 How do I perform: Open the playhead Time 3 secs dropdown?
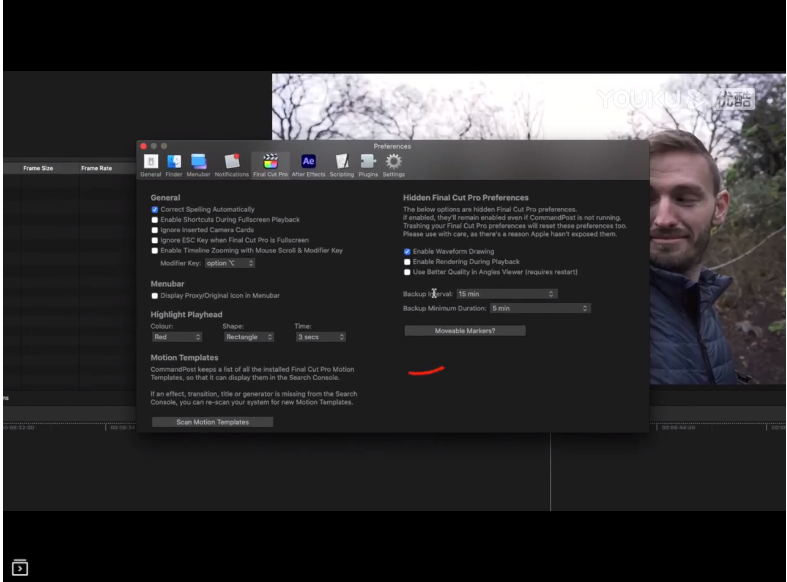(320, 337)
